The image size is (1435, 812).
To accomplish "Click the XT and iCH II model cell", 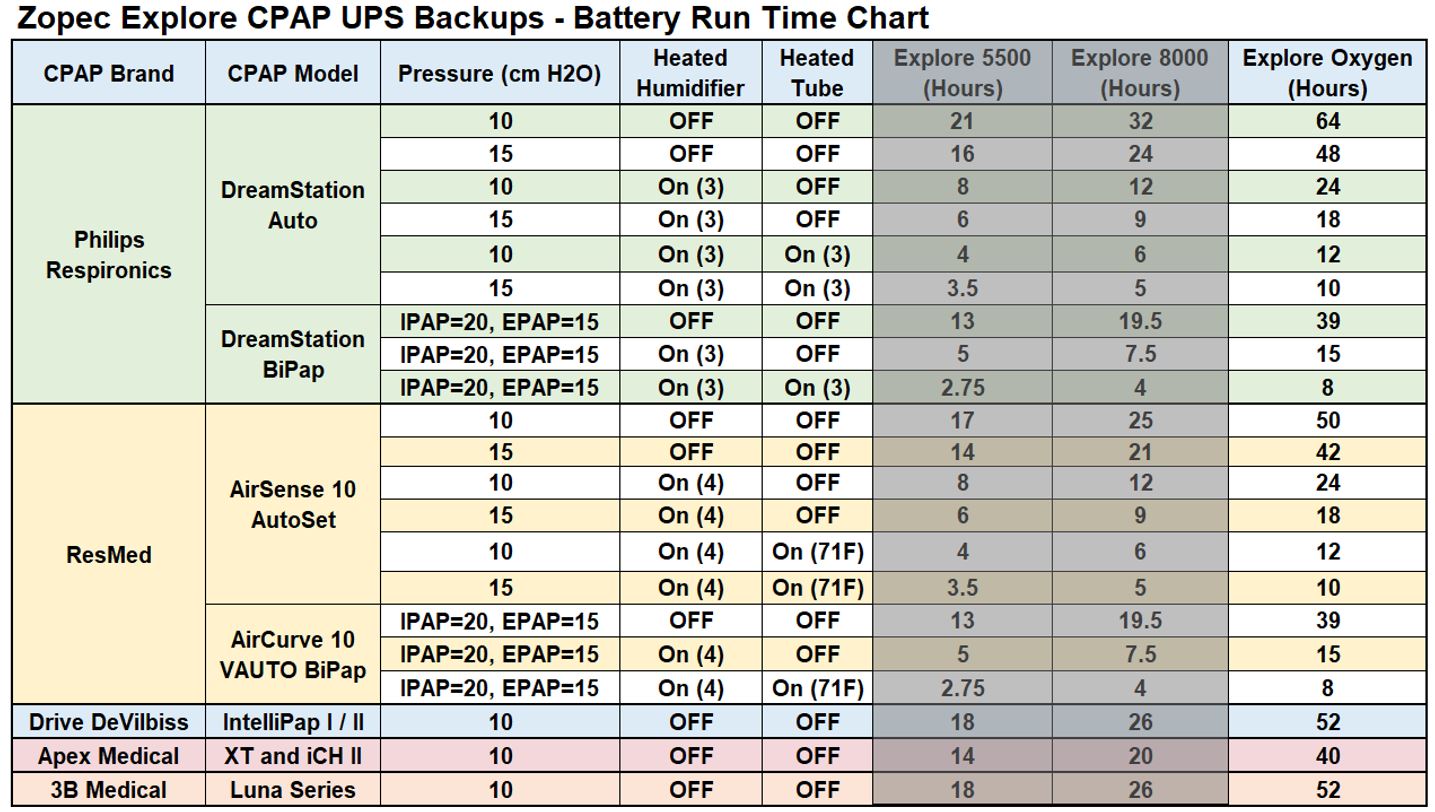I will 292,756.
